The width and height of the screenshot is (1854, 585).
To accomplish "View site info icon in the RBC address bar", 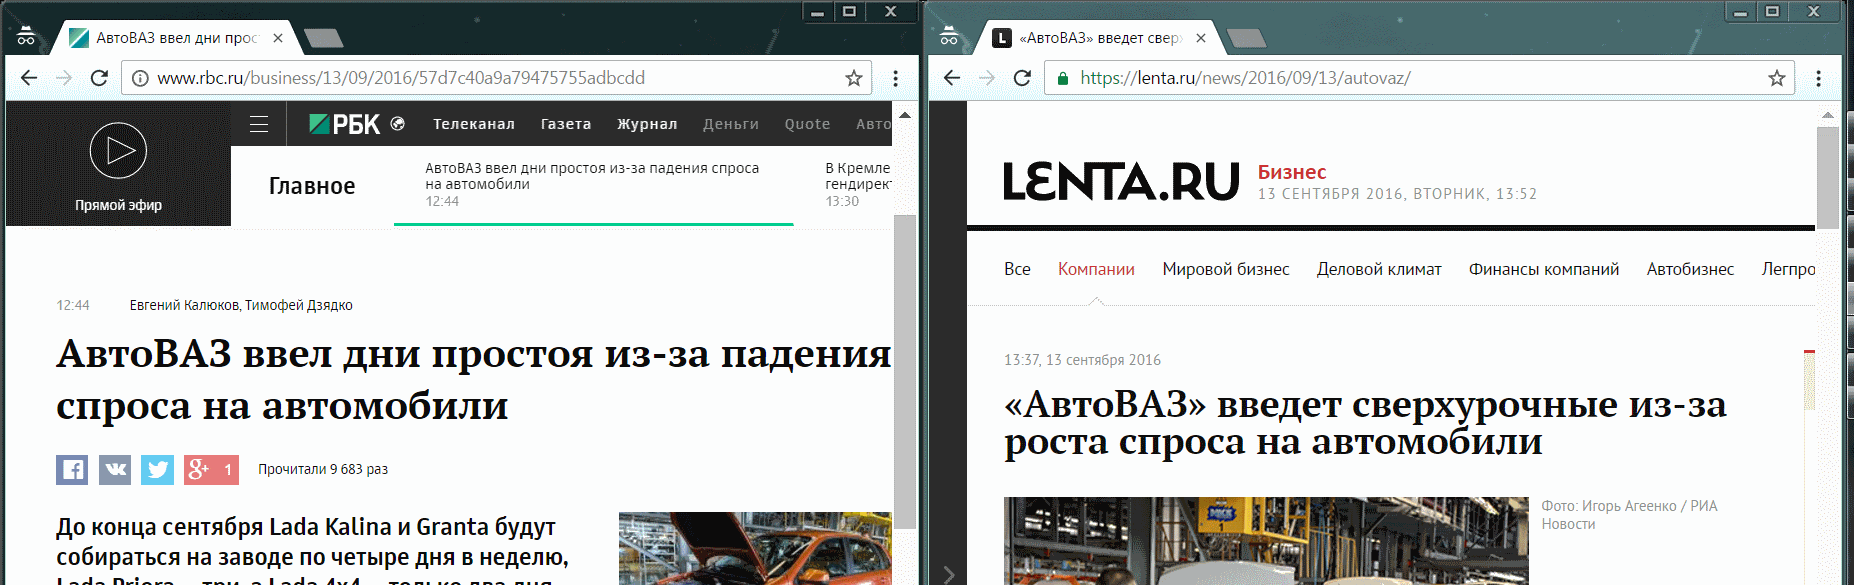I will 141,78.
